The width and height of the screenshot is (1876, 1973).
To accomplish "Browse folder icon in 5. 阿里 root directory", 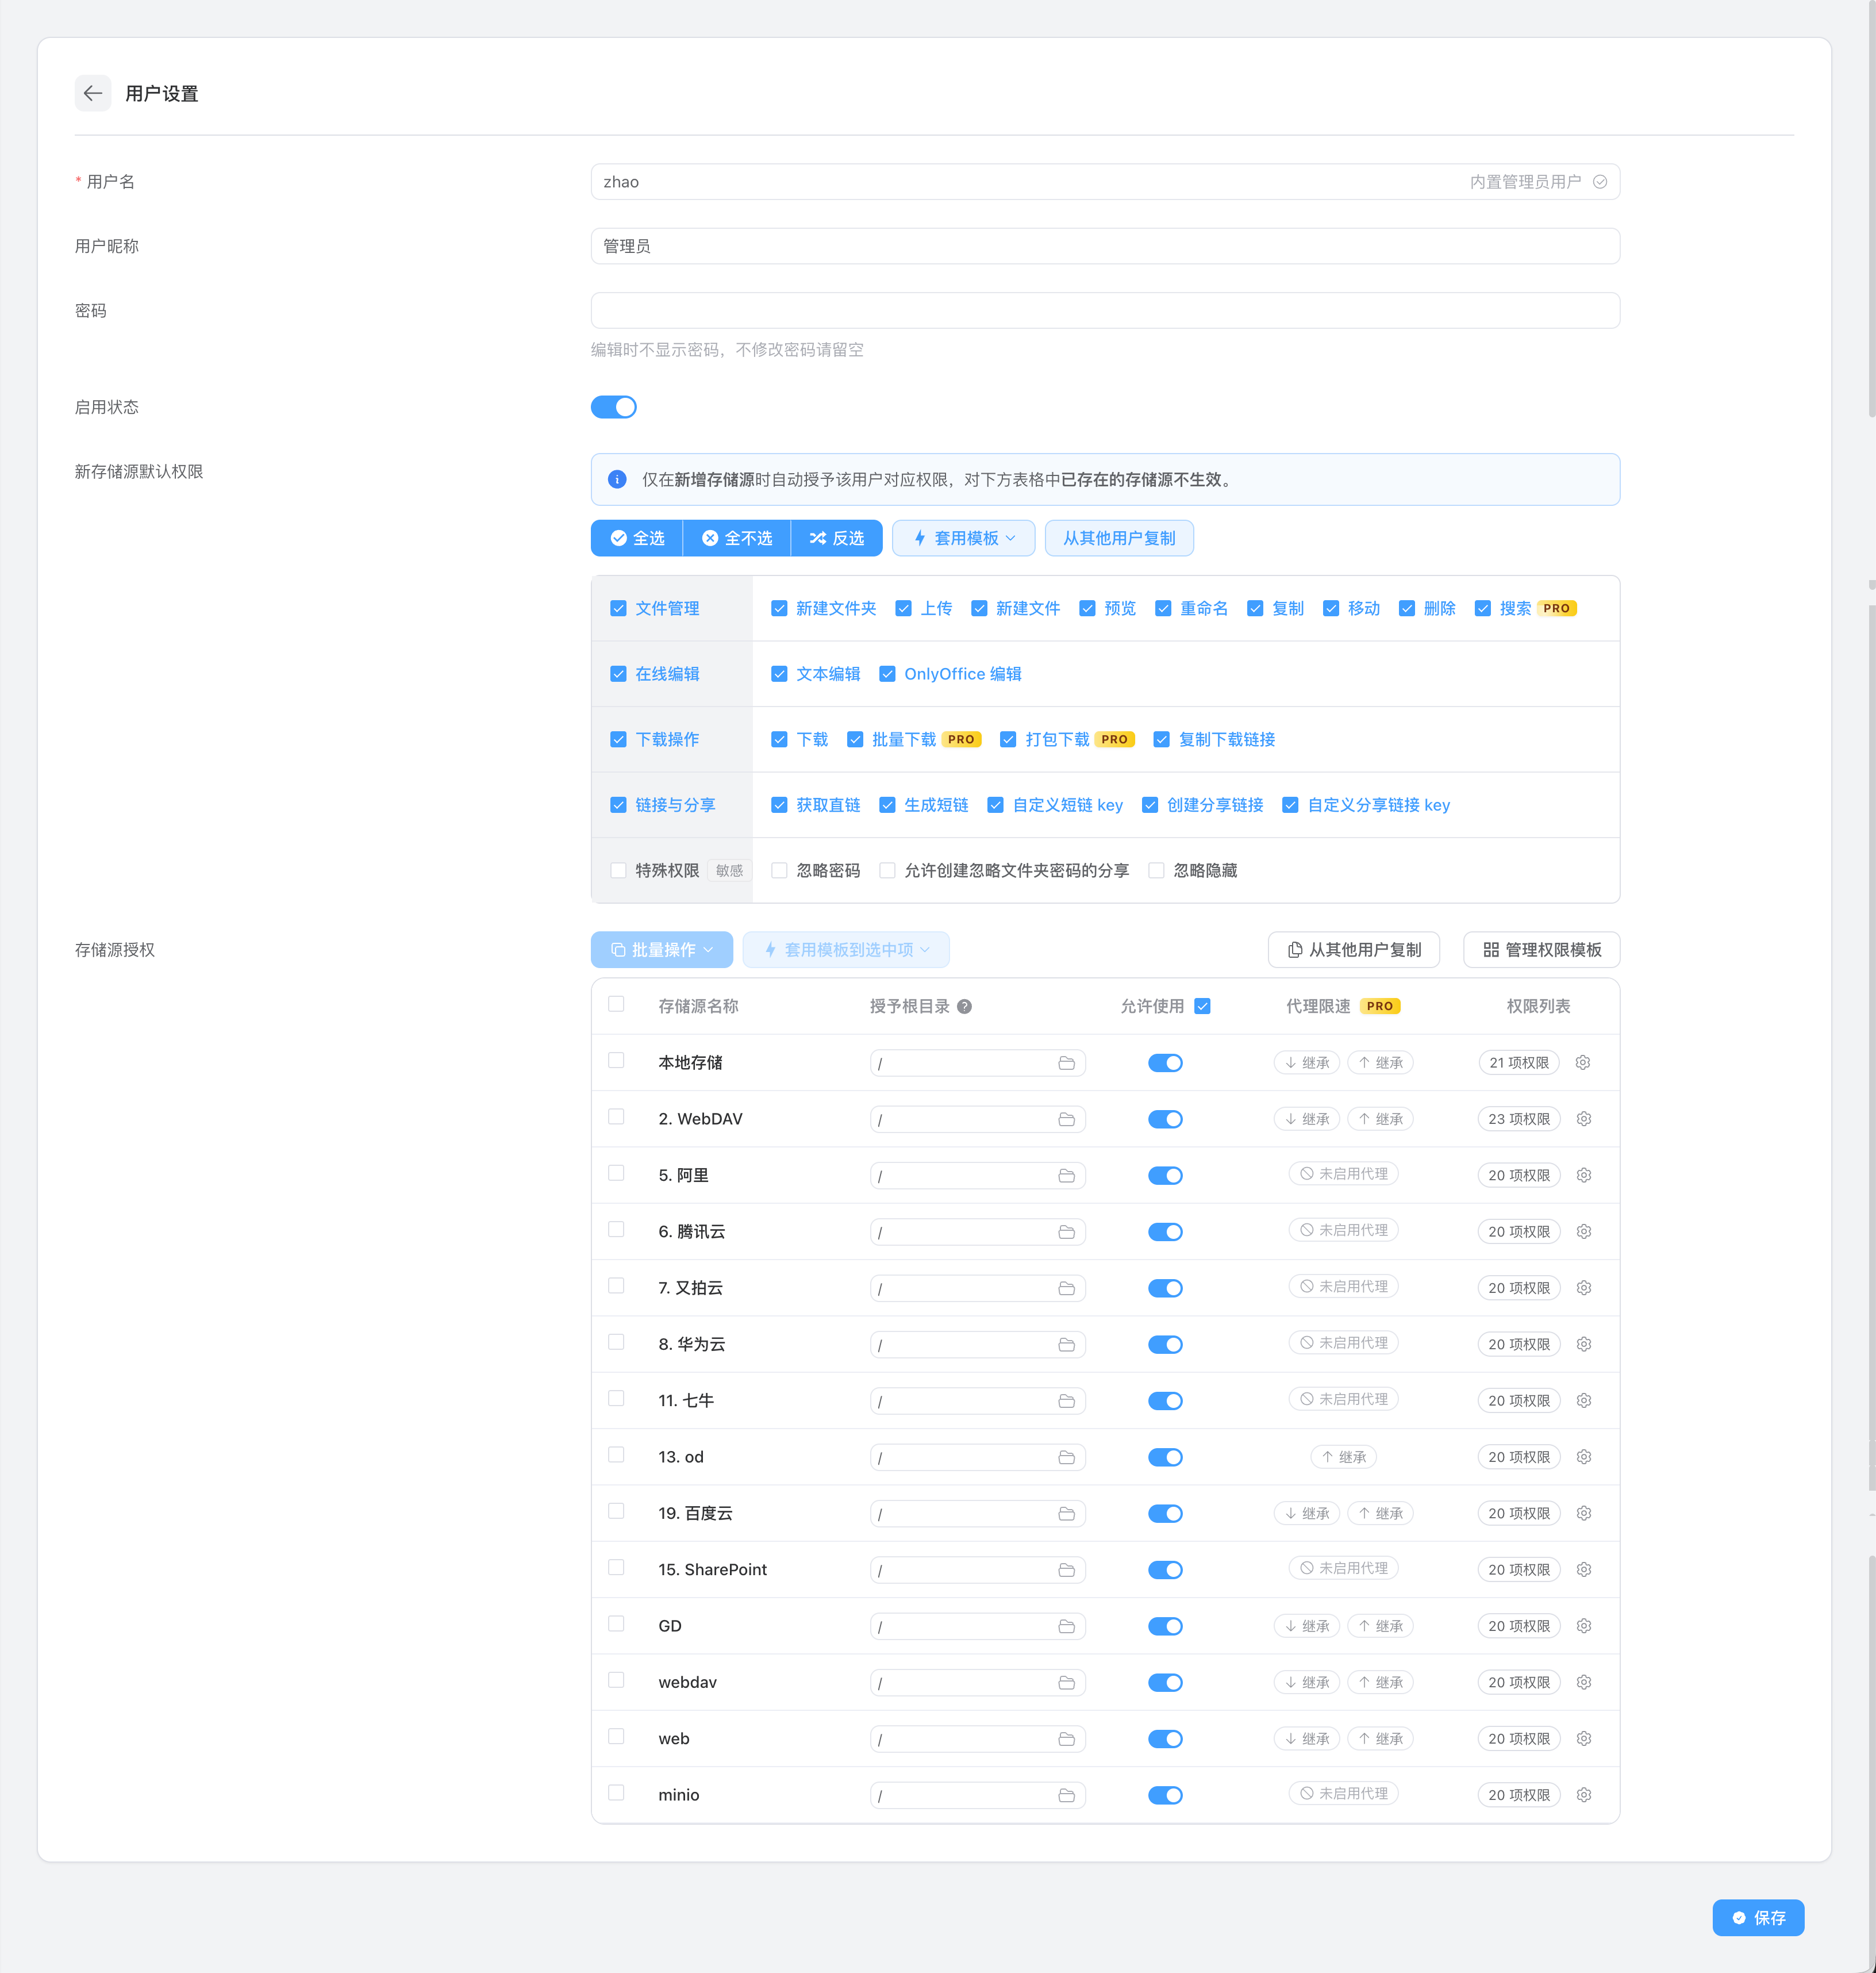I will tap(1066, 1176).
